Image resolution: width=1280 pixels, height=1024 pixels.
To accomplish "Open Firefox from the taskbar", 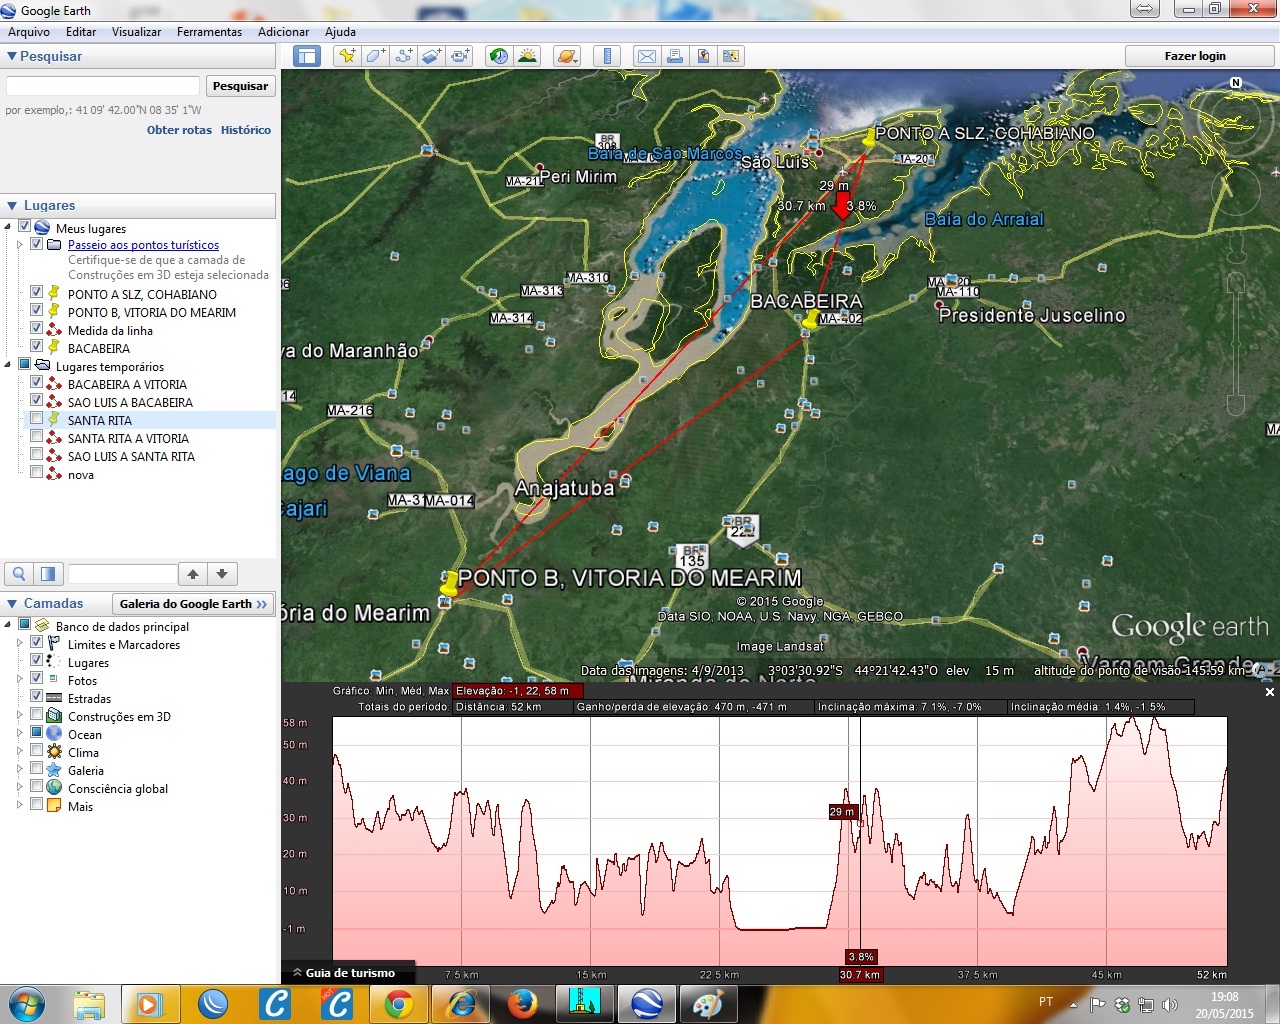I will [x=523, y=1004].
